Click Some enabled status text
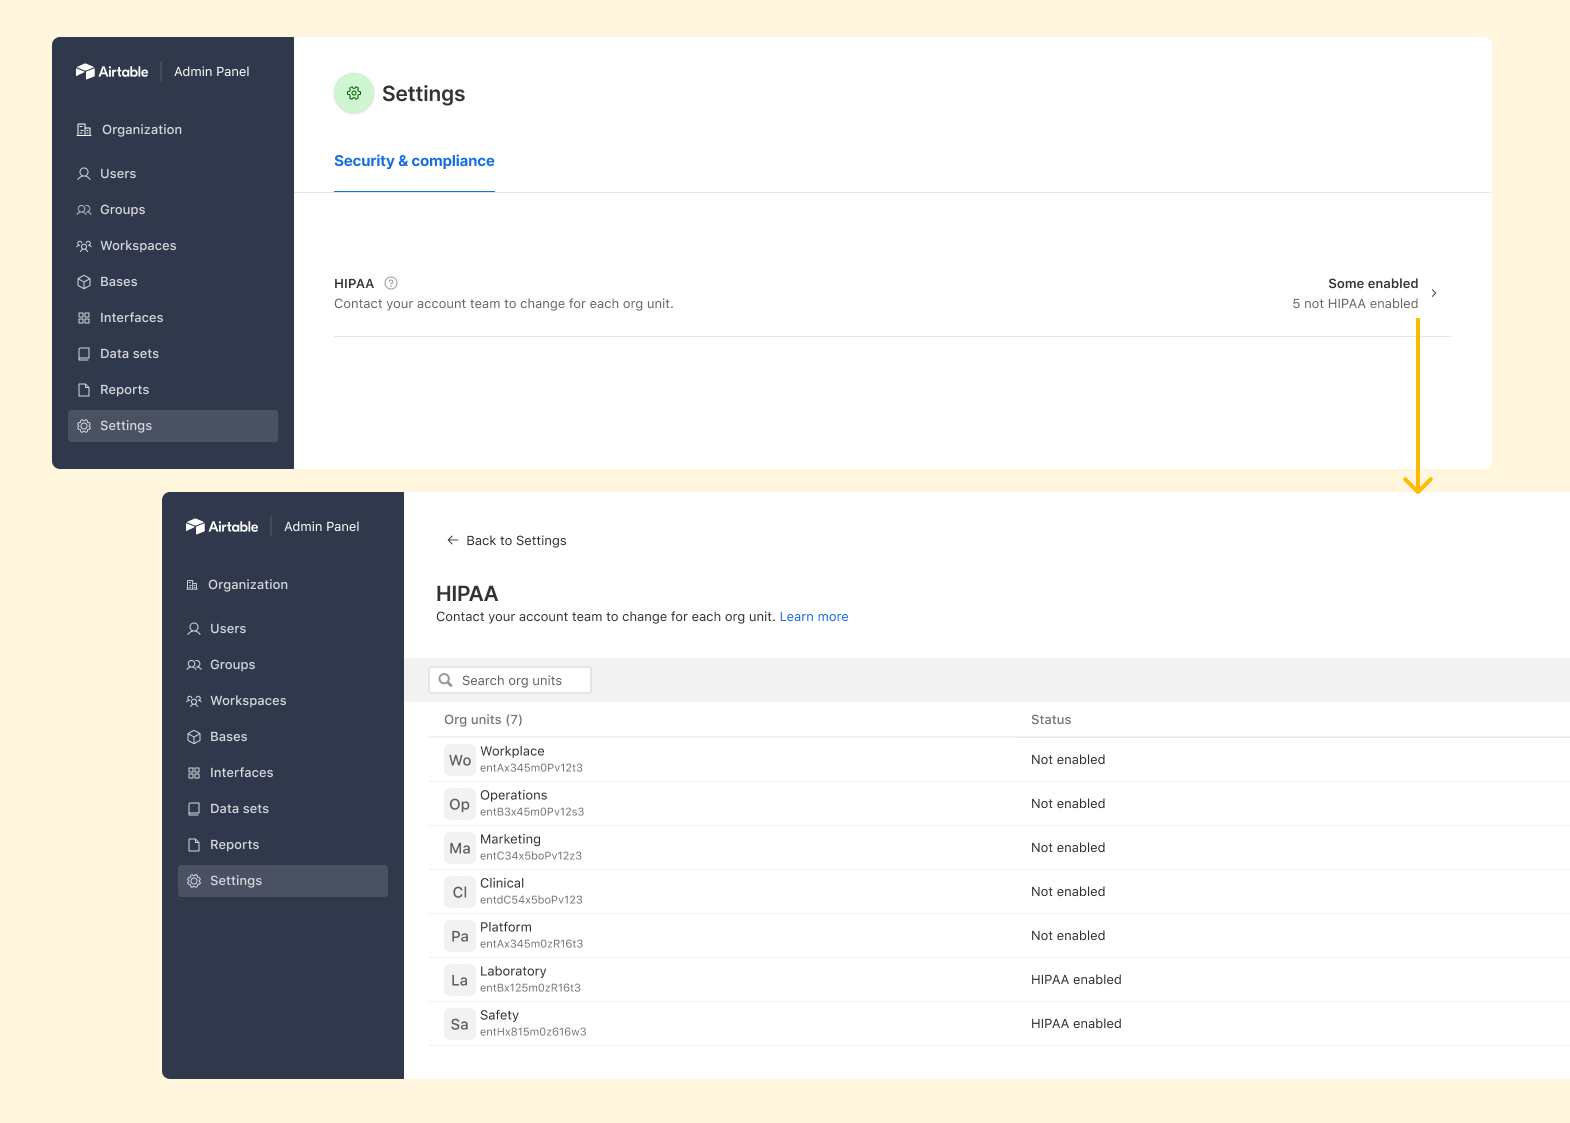 click(x=1373, y=284)
